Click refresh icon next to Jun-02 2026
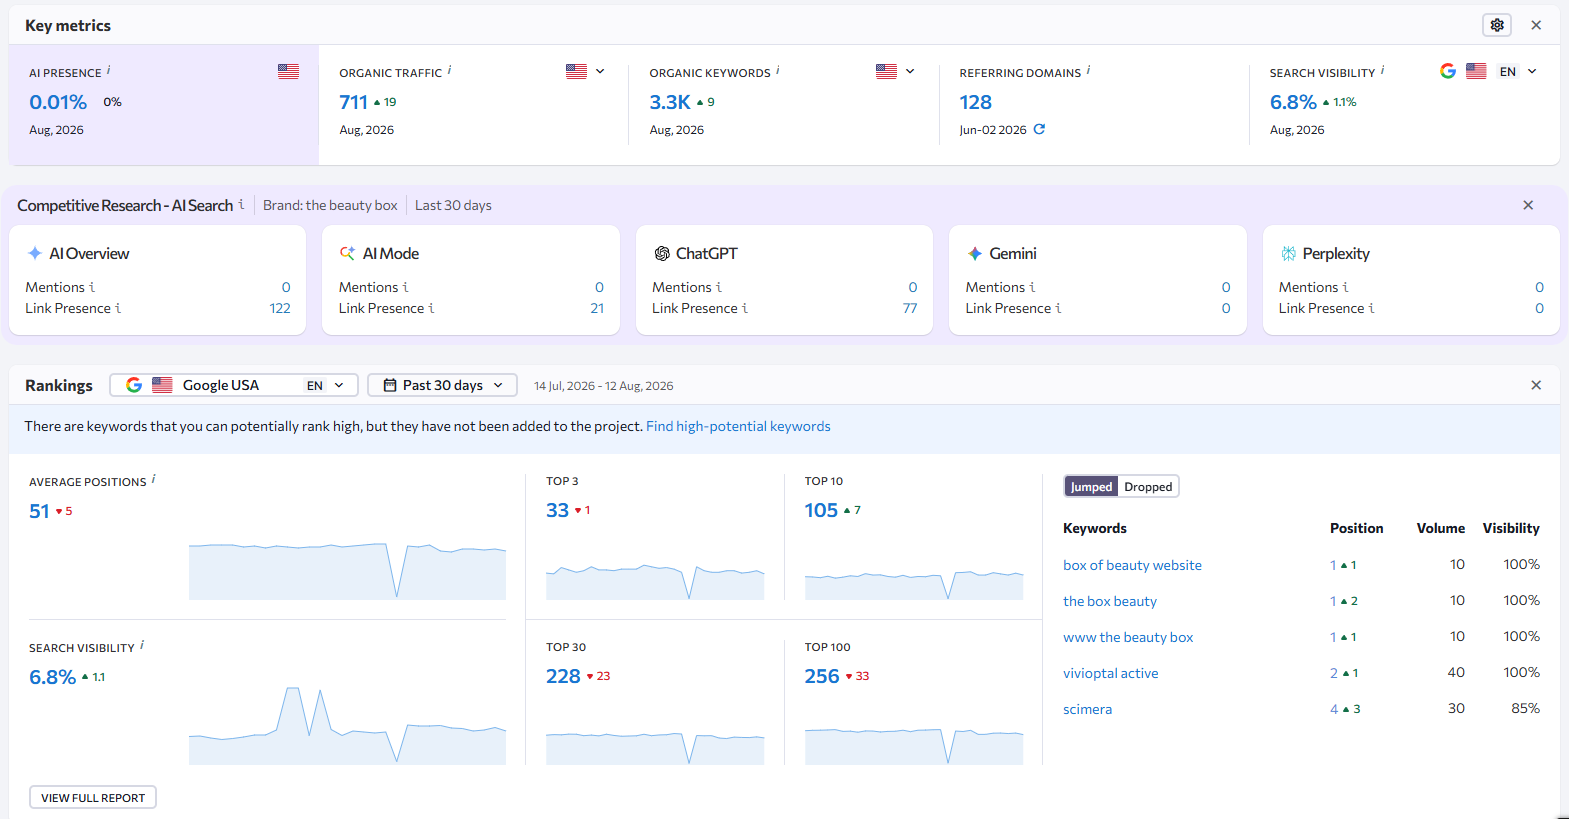The height and width of the screenshot is (819, 1569). (1039, 129)
